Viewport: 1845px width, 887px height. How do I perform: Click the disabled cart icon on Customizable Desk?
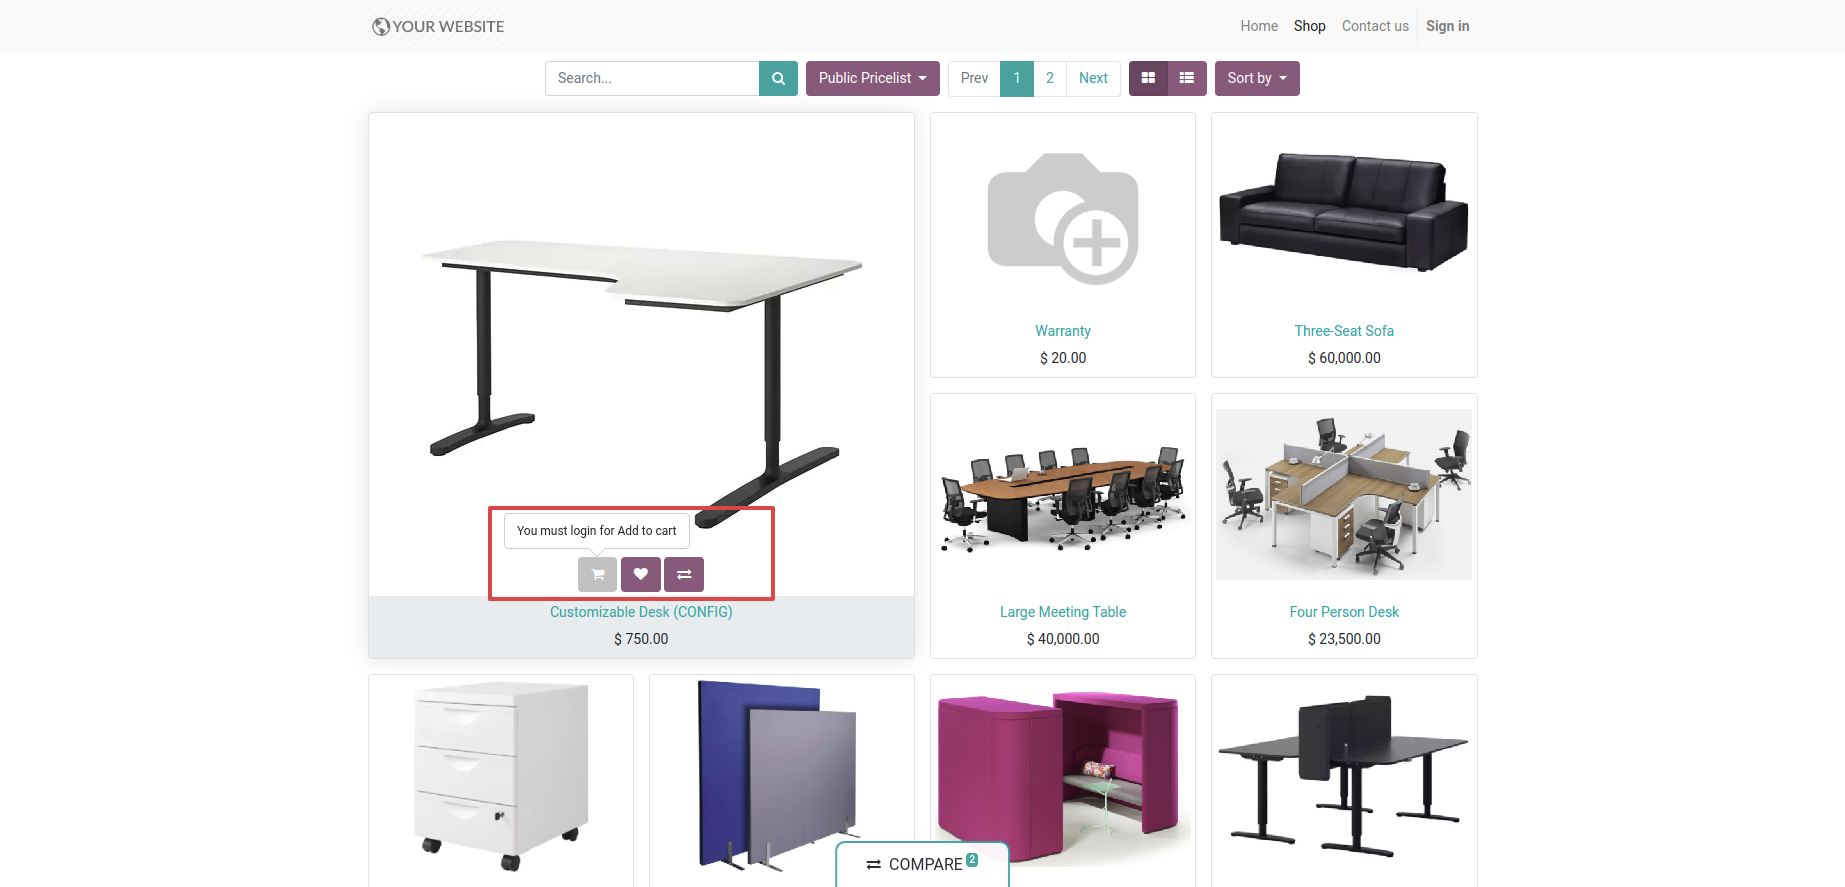pos(597,574)
